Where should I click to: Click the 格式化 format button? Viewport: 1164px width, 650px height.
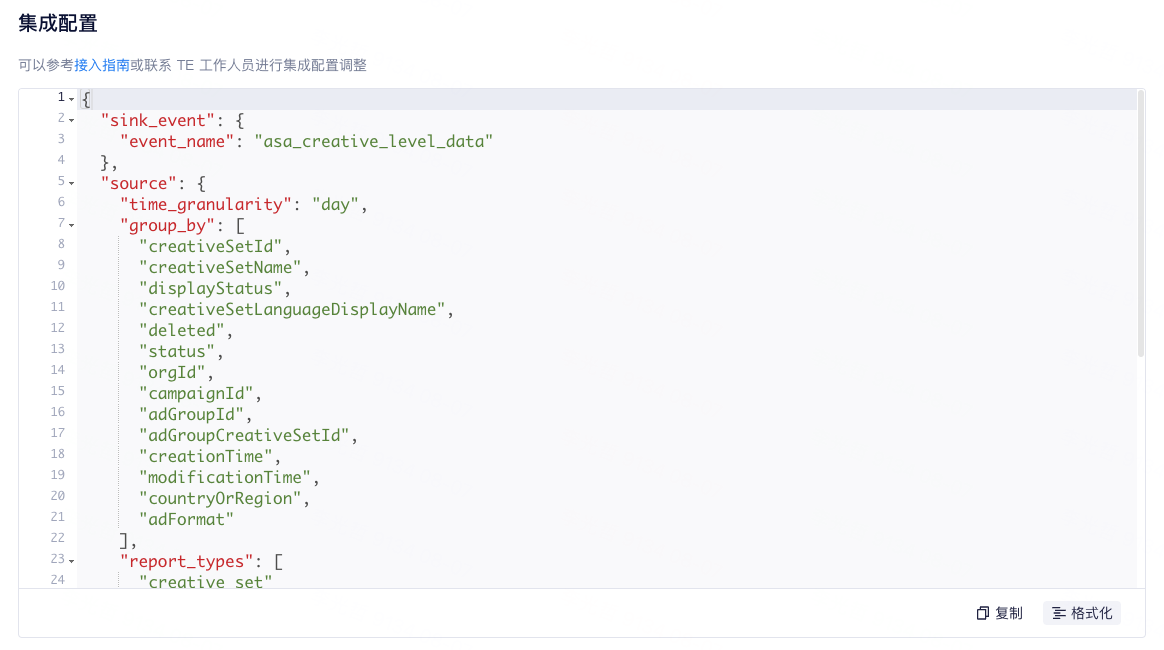point(1082,613)
